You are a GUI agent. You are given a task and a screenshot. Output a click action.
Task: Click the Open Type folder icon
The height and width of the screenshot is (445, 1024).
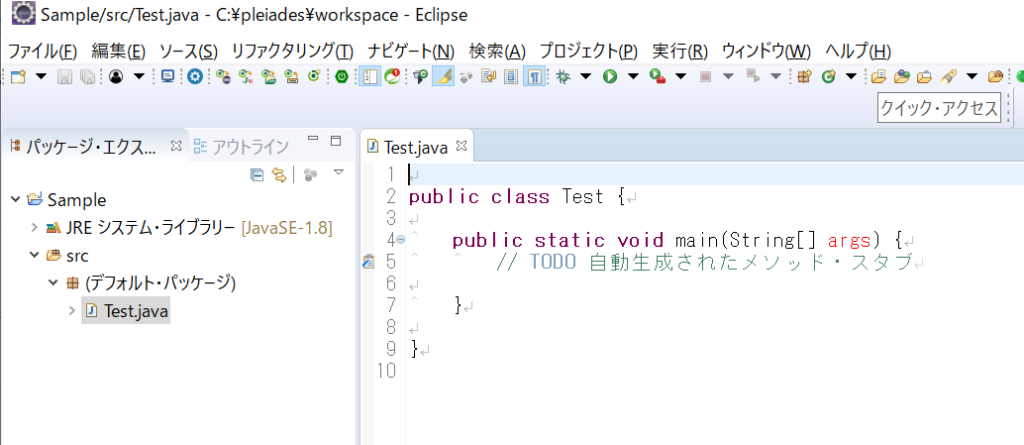coord(879,77)
